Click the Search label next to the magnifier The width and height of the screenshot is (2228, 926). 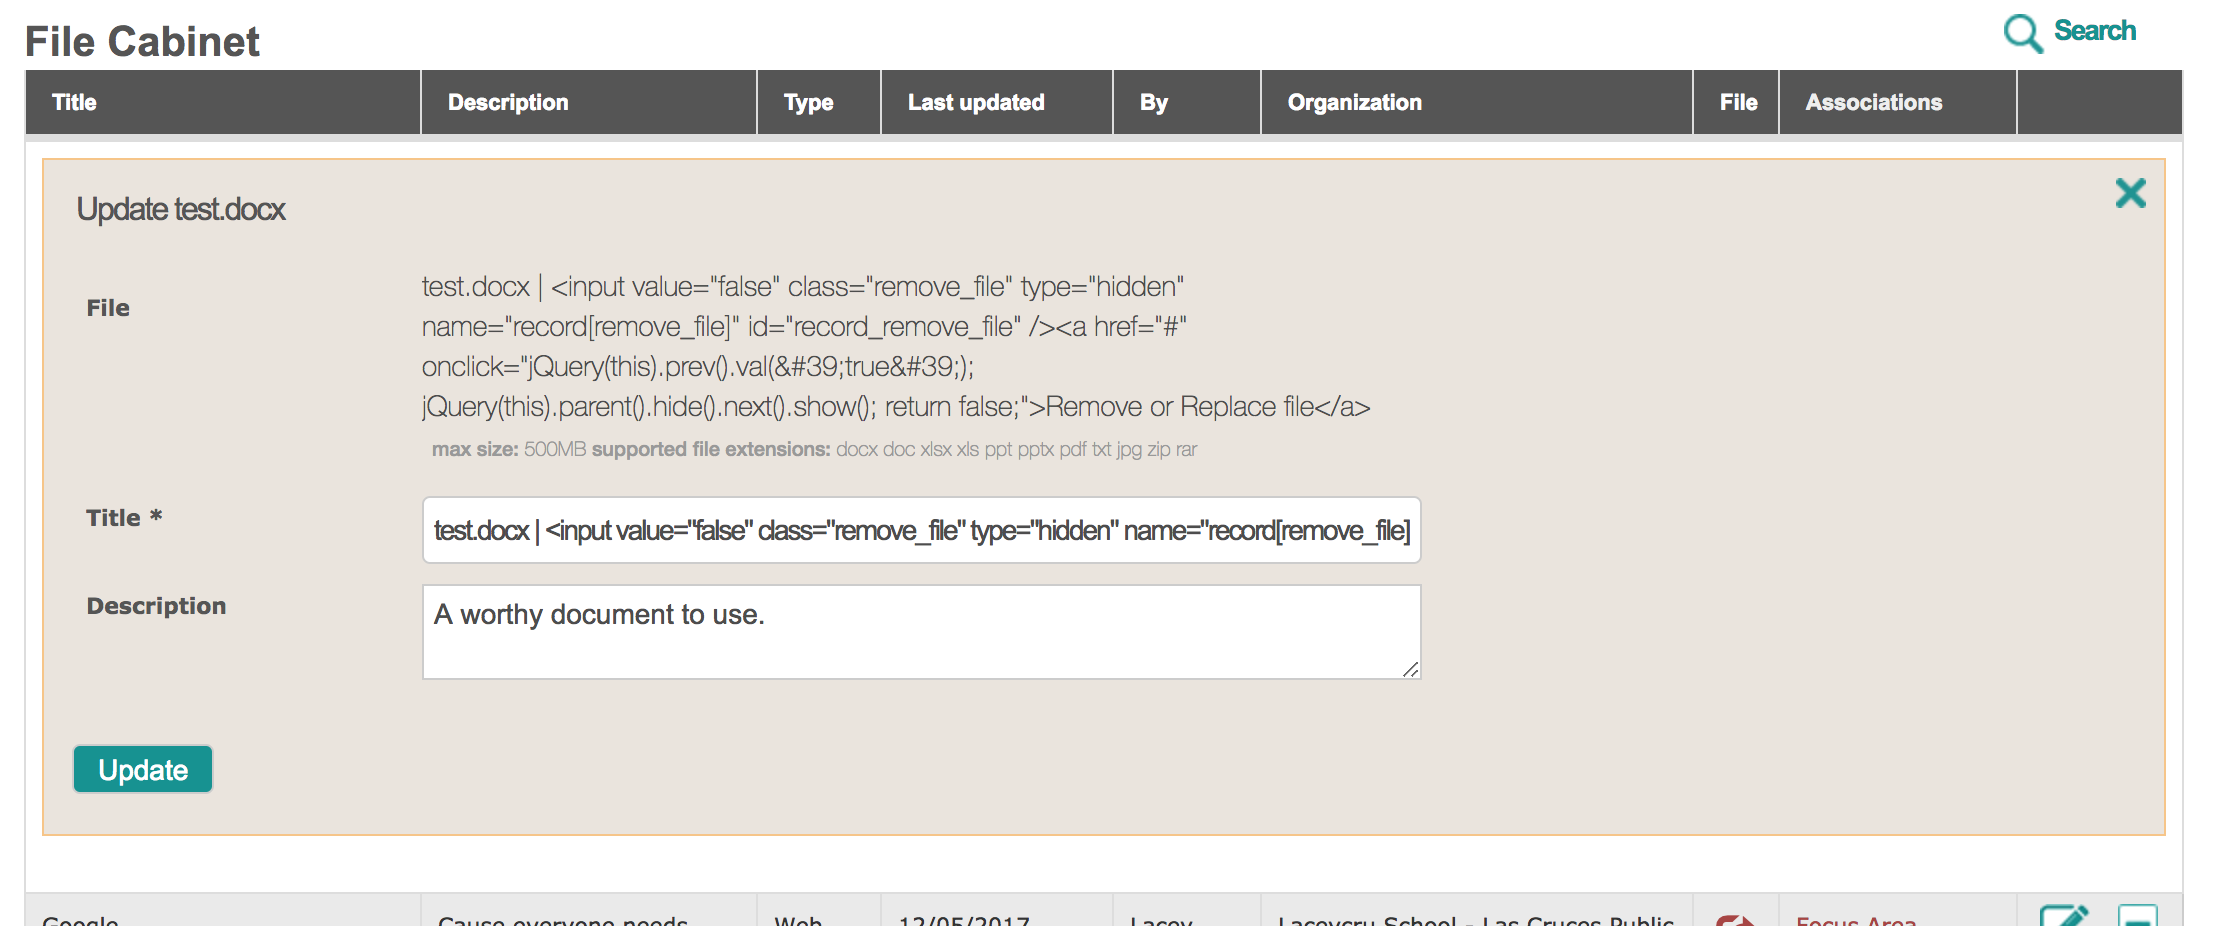(2093, 30)
